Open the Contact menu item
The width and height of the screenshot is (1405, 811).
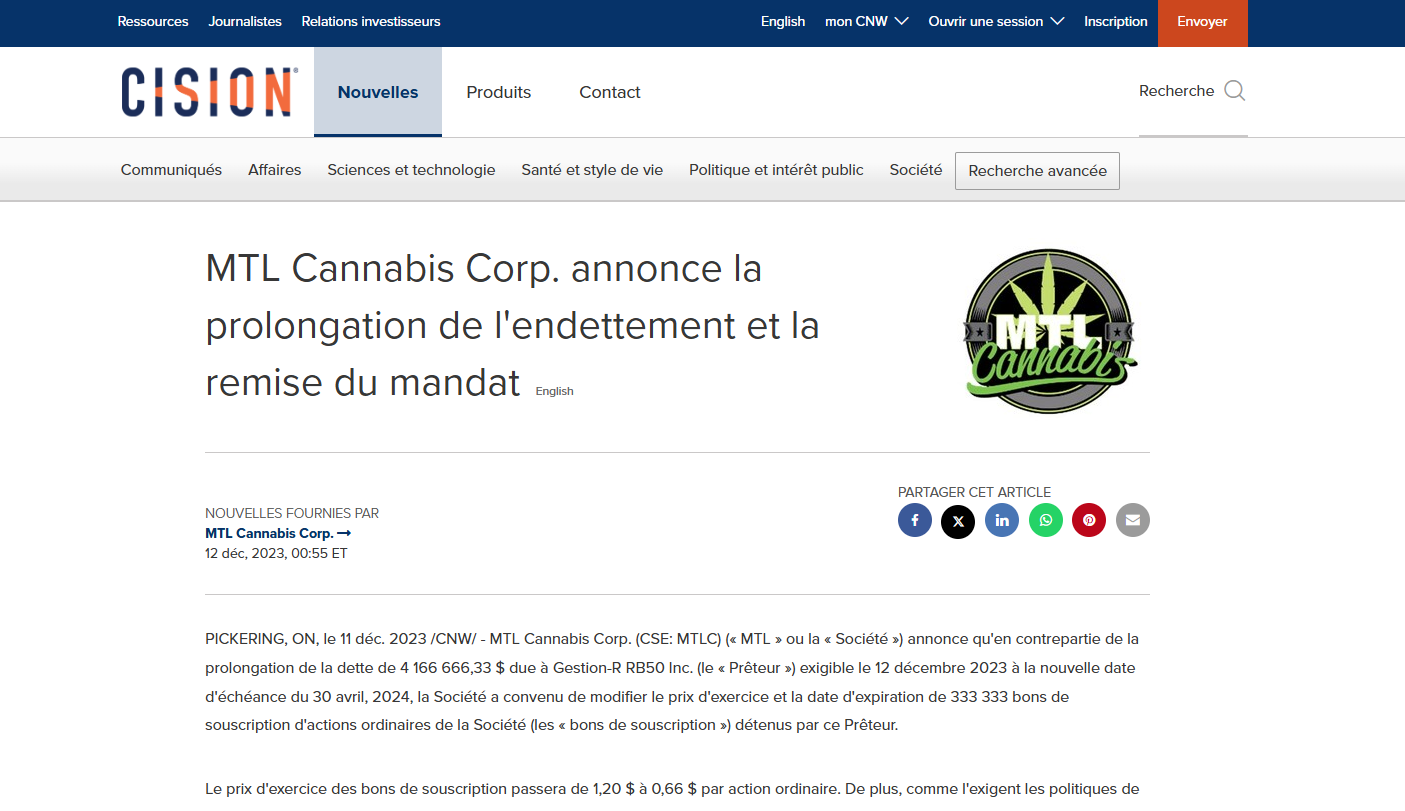click(x=610, y=92)
